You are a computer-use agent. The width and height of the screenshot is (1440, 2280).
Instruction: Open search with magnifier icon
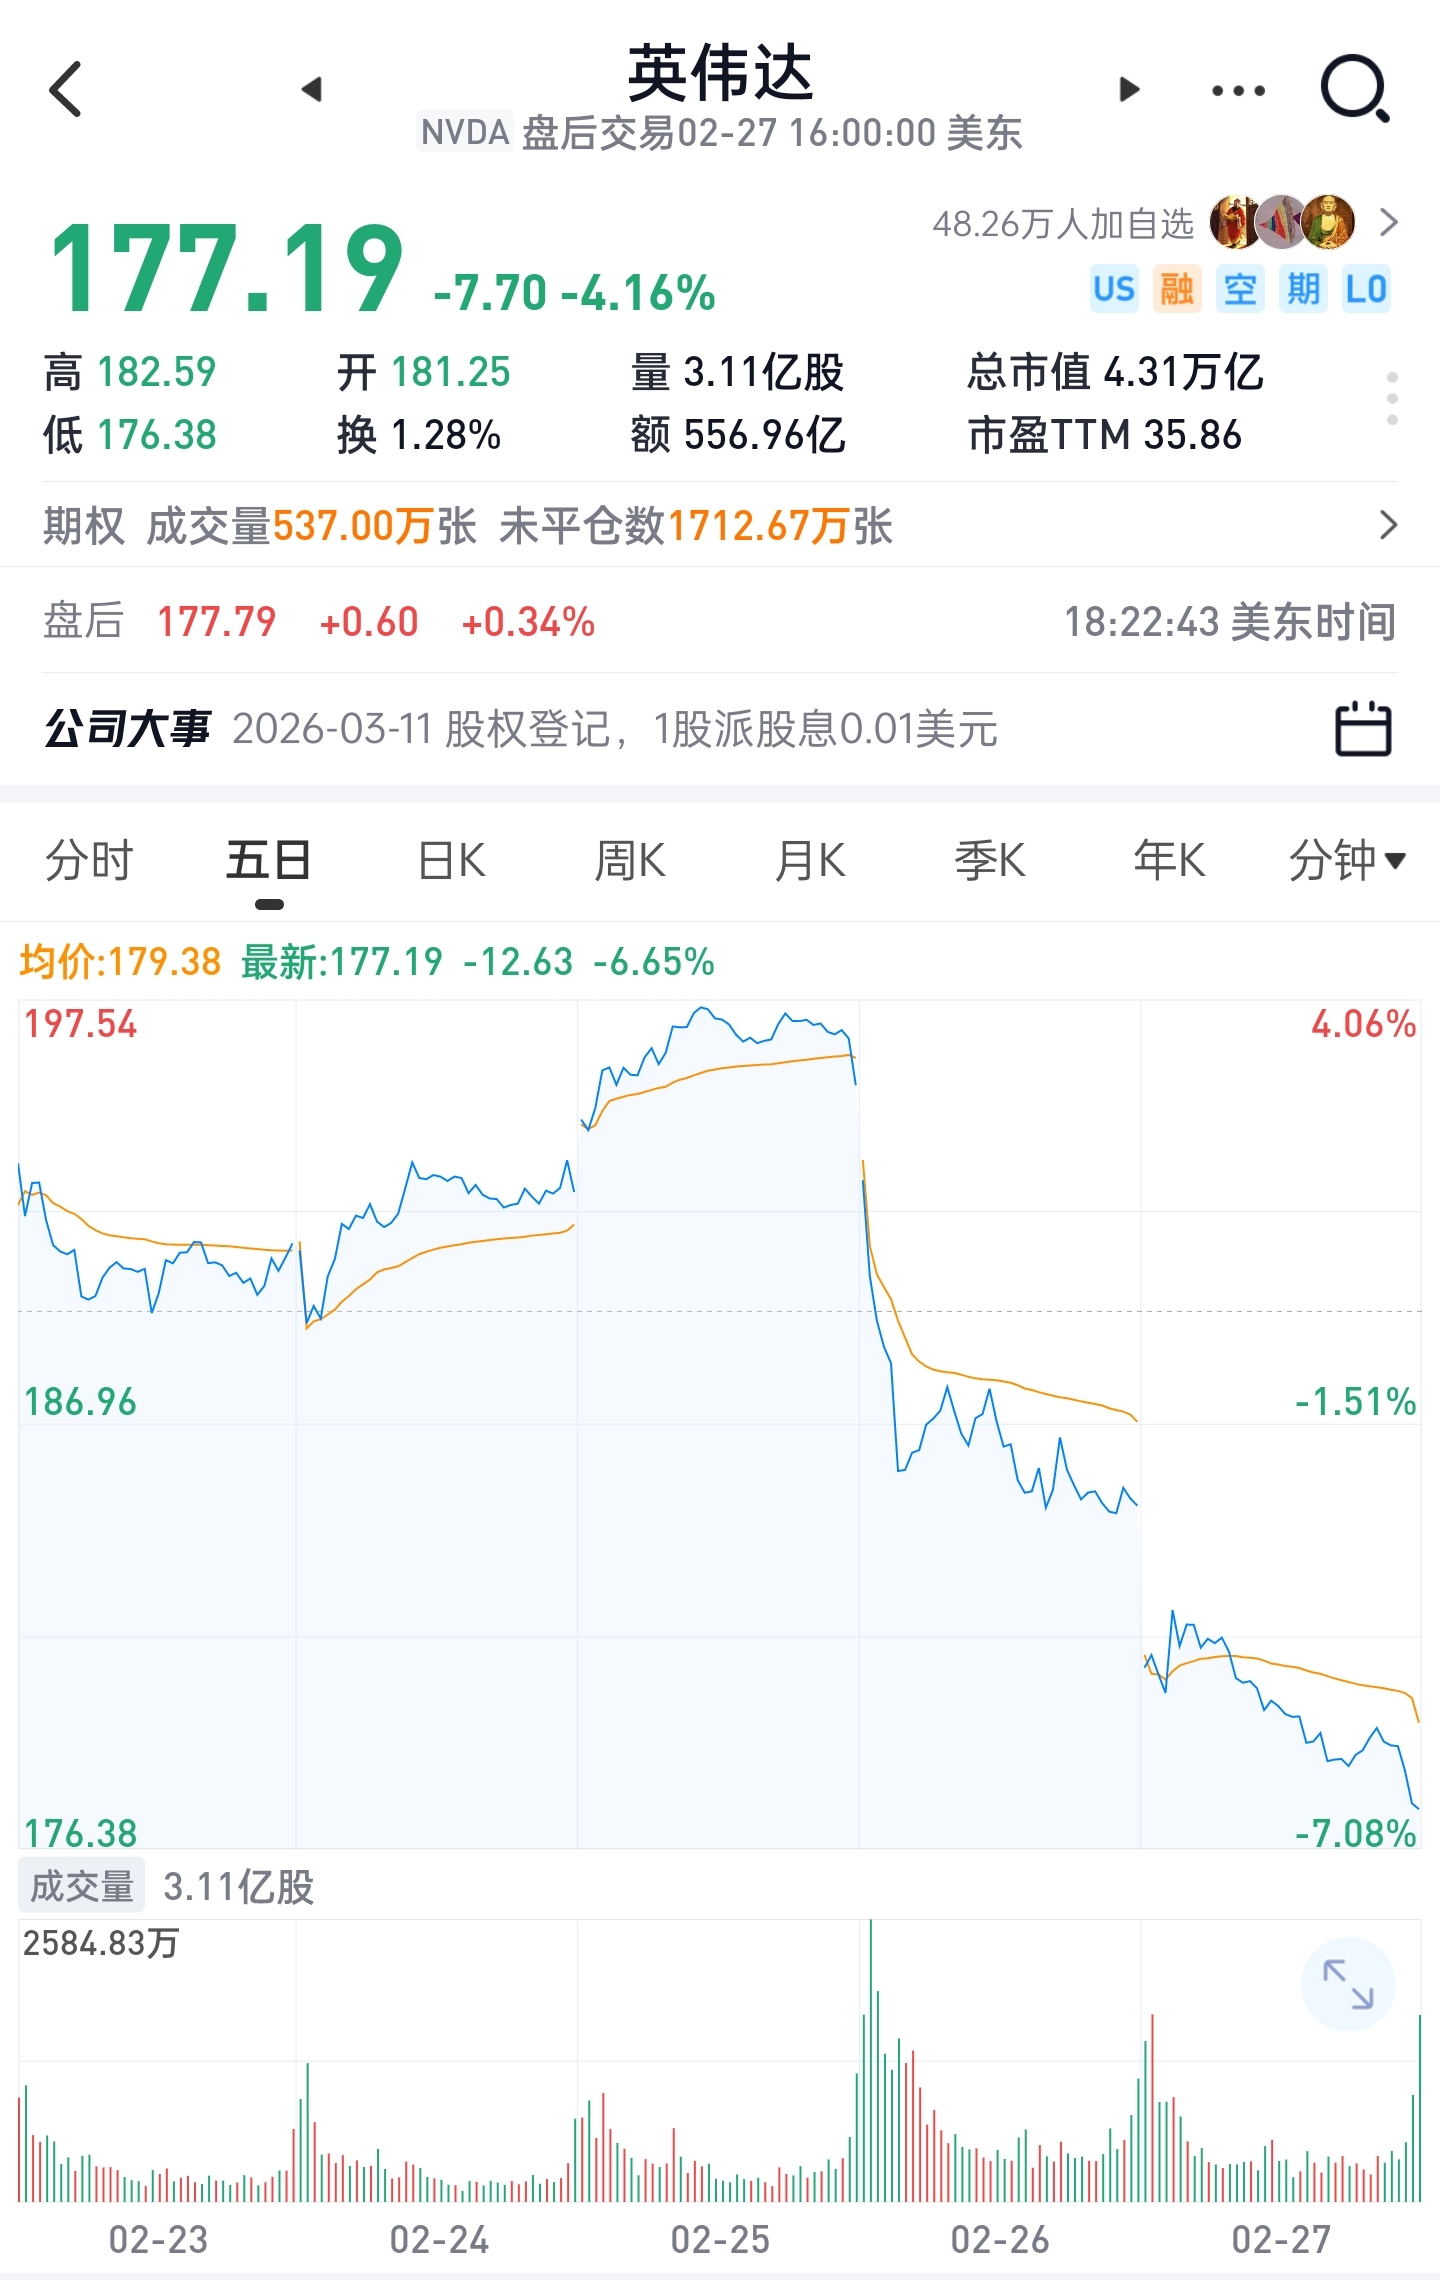[x=1356, y=89]
